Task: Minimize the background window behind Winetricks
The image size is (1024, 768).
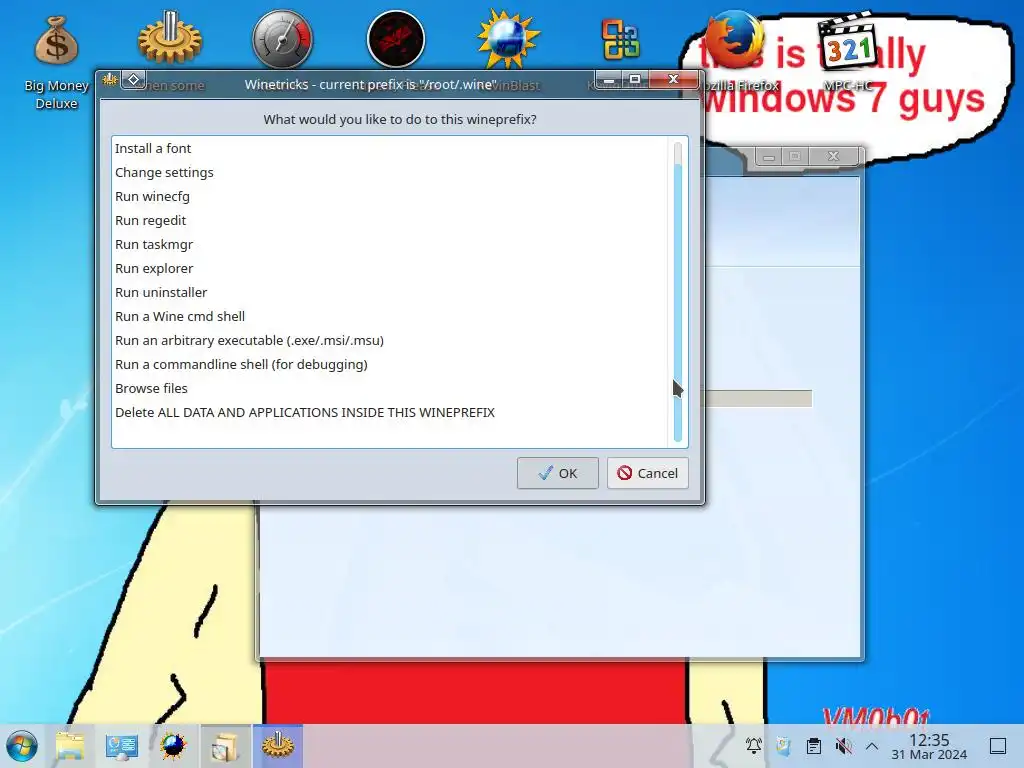Action: [769, 156]
